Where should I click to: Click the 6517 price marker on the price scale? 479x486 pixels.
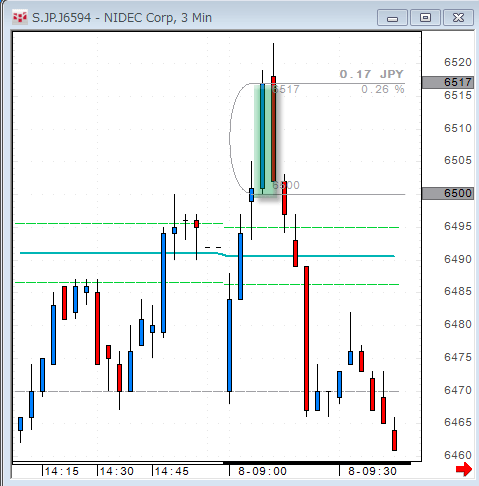tap(448, 82)
